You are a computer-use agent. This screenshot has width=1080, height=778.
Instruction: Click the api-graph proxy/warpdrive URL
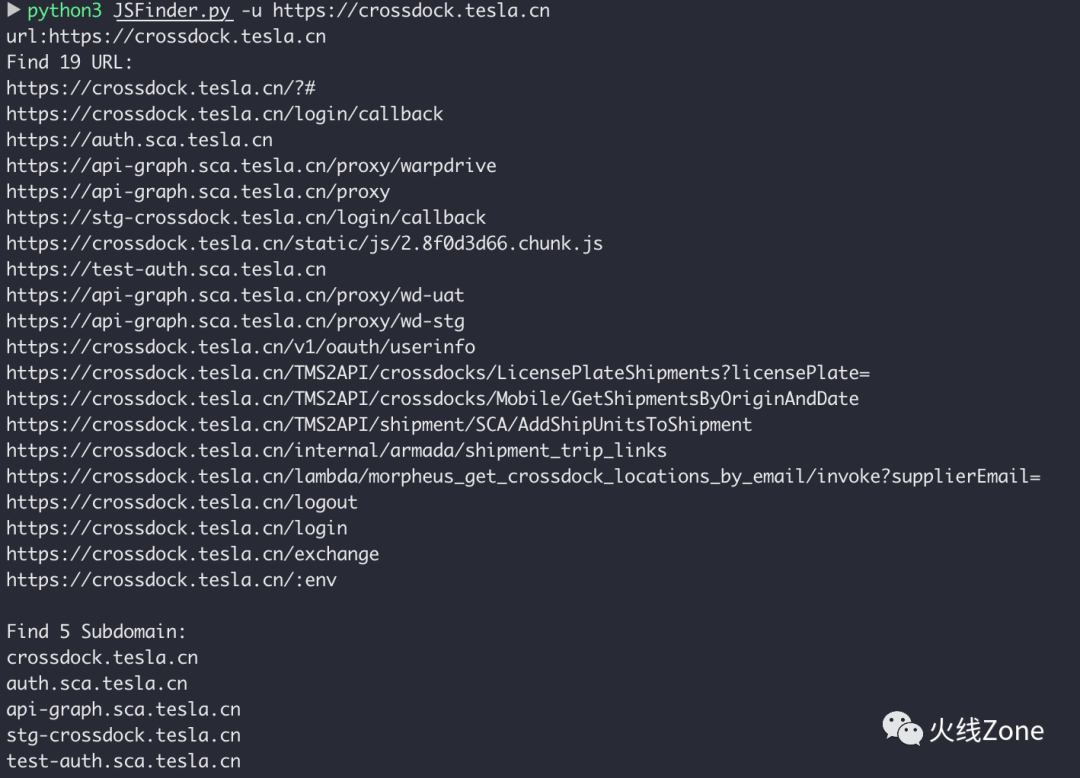coord(251,166)
